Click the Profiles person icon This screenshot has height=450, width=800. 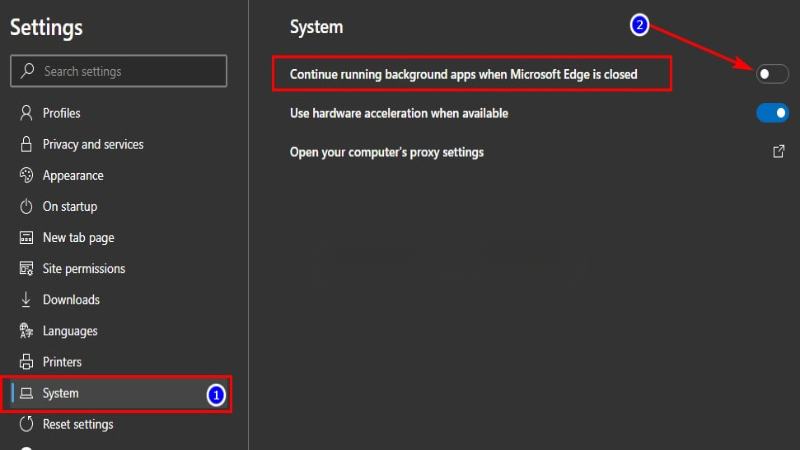26,113
